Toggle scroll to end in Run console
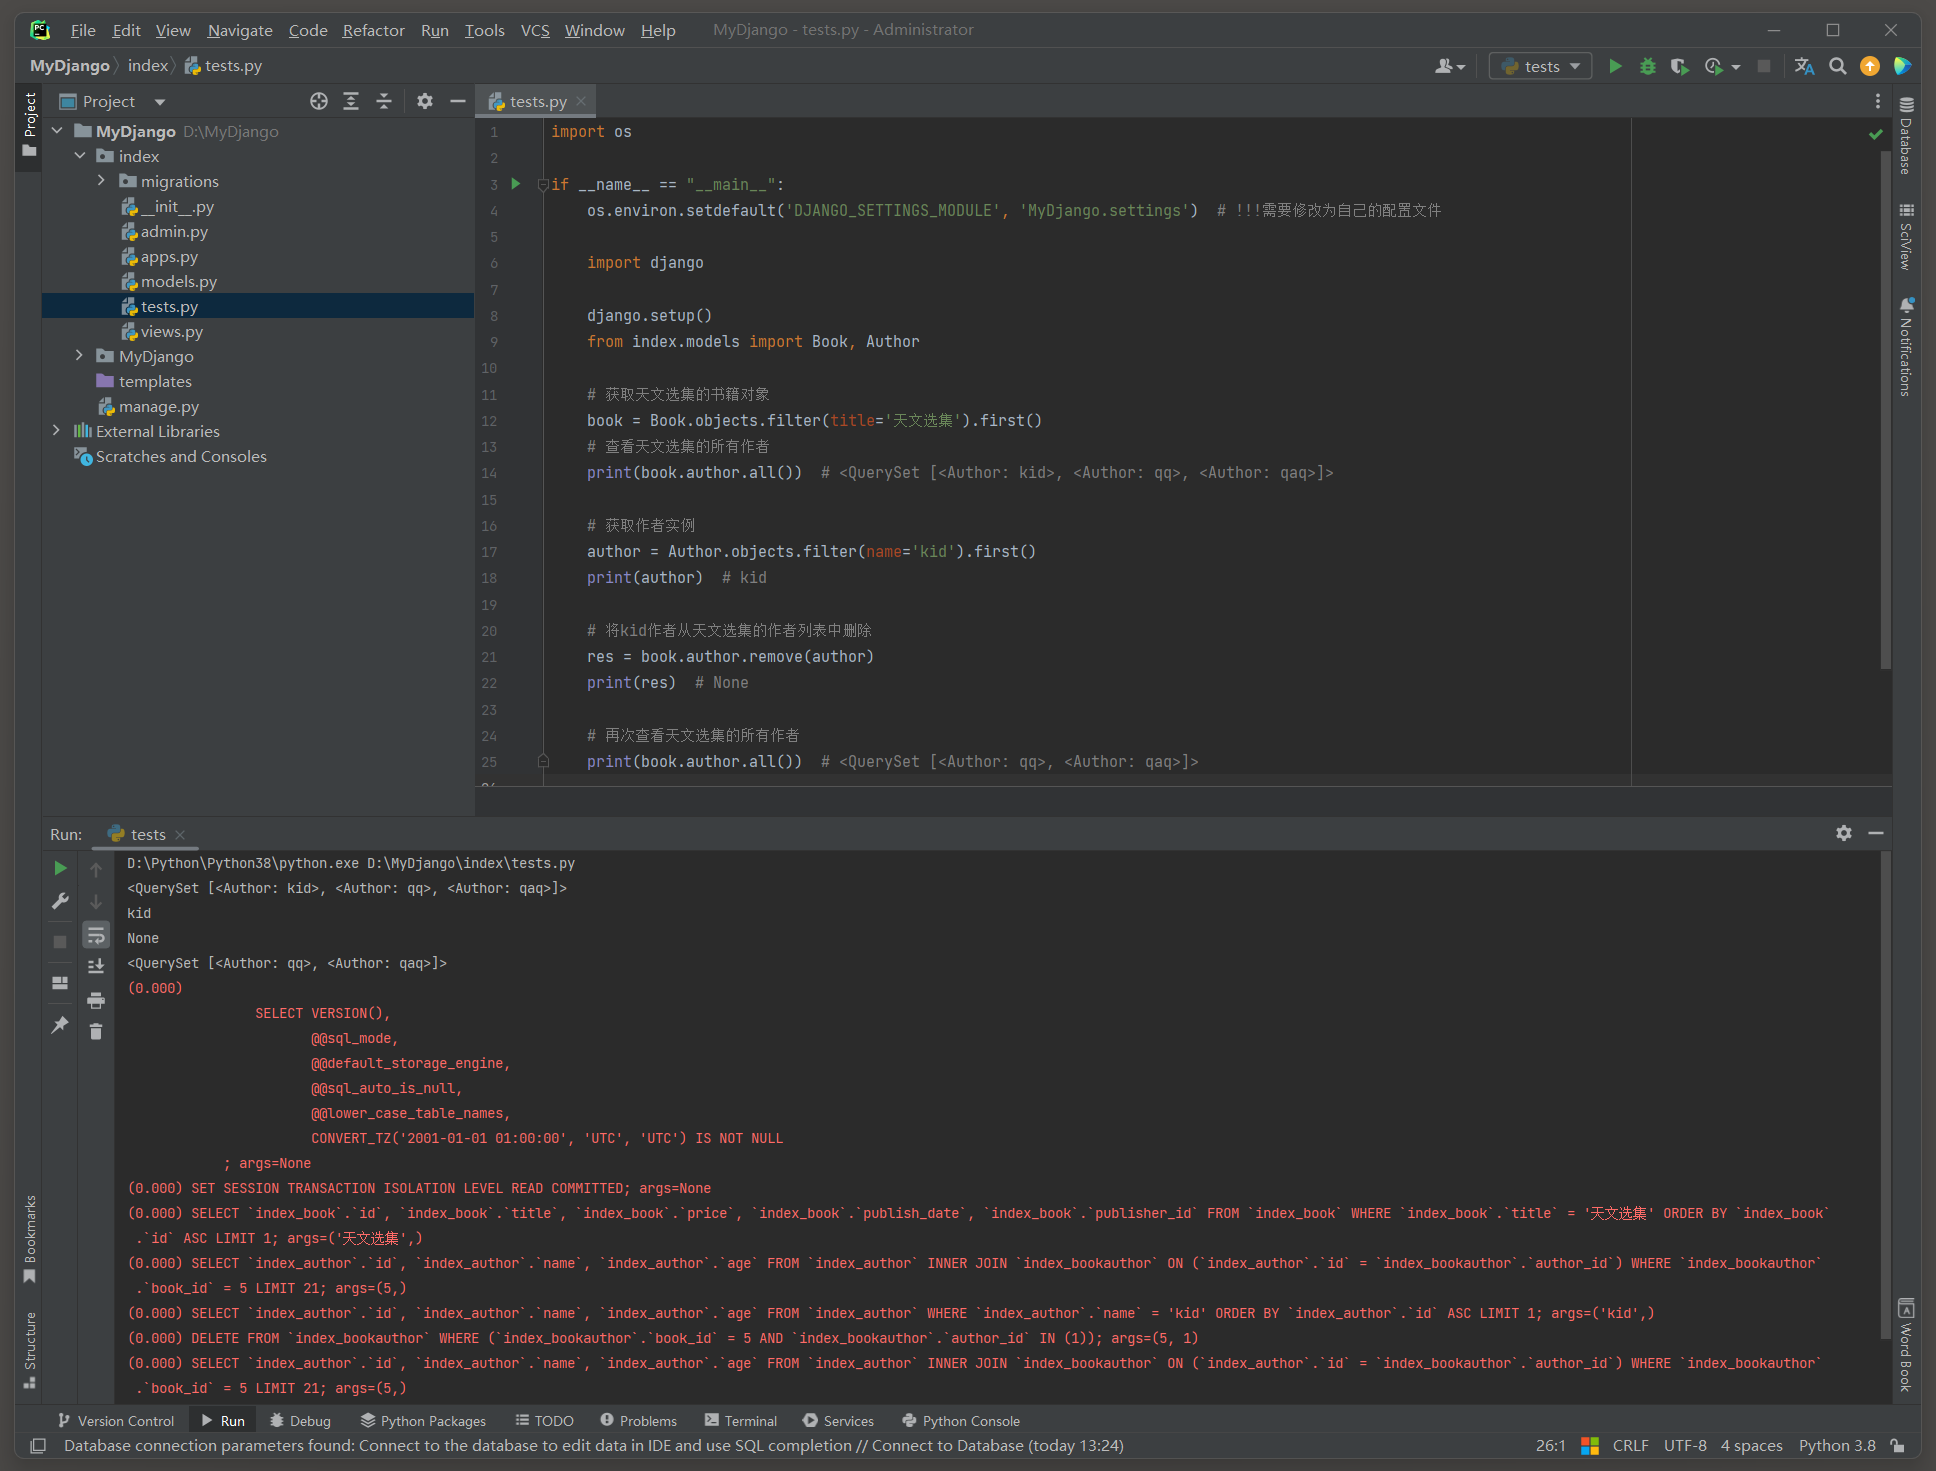This screenshot has width=1936, height=1471. point(96,966)
